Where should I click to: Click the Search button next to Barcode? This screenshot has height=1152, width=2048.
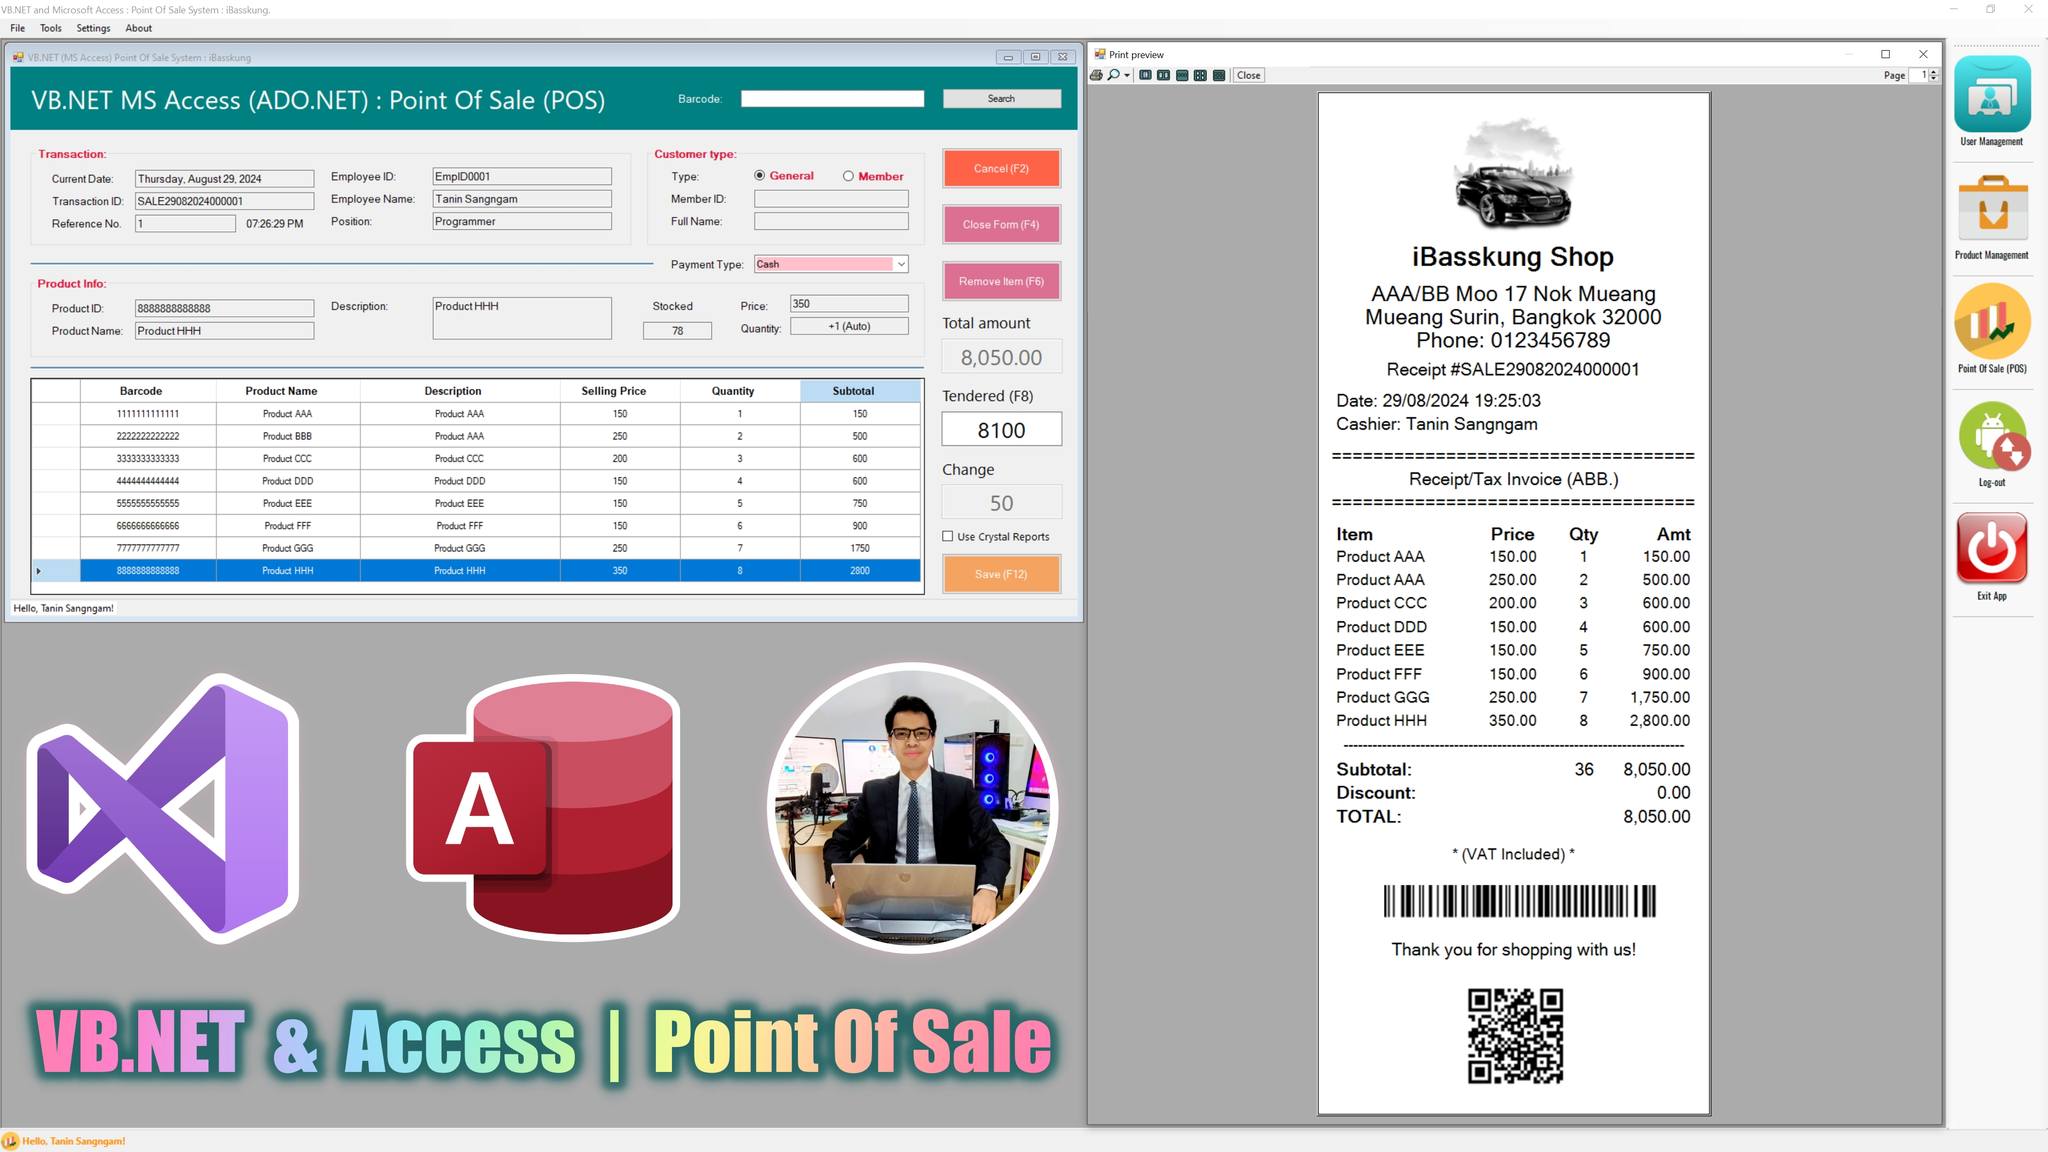1001,98
